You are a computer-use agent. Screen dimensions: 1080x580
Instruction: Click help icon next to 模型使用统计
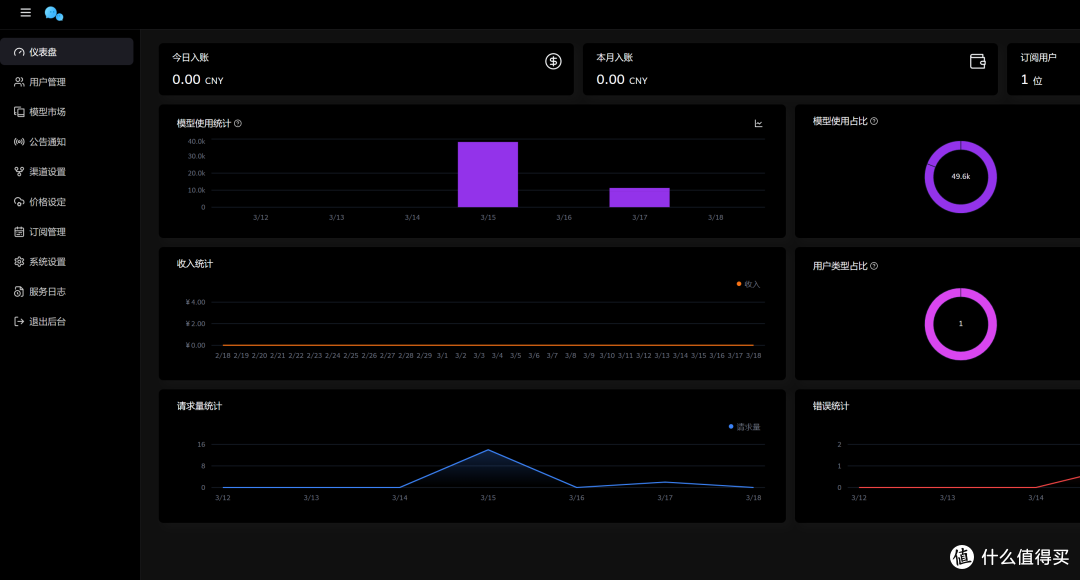(x=238, y=123)
